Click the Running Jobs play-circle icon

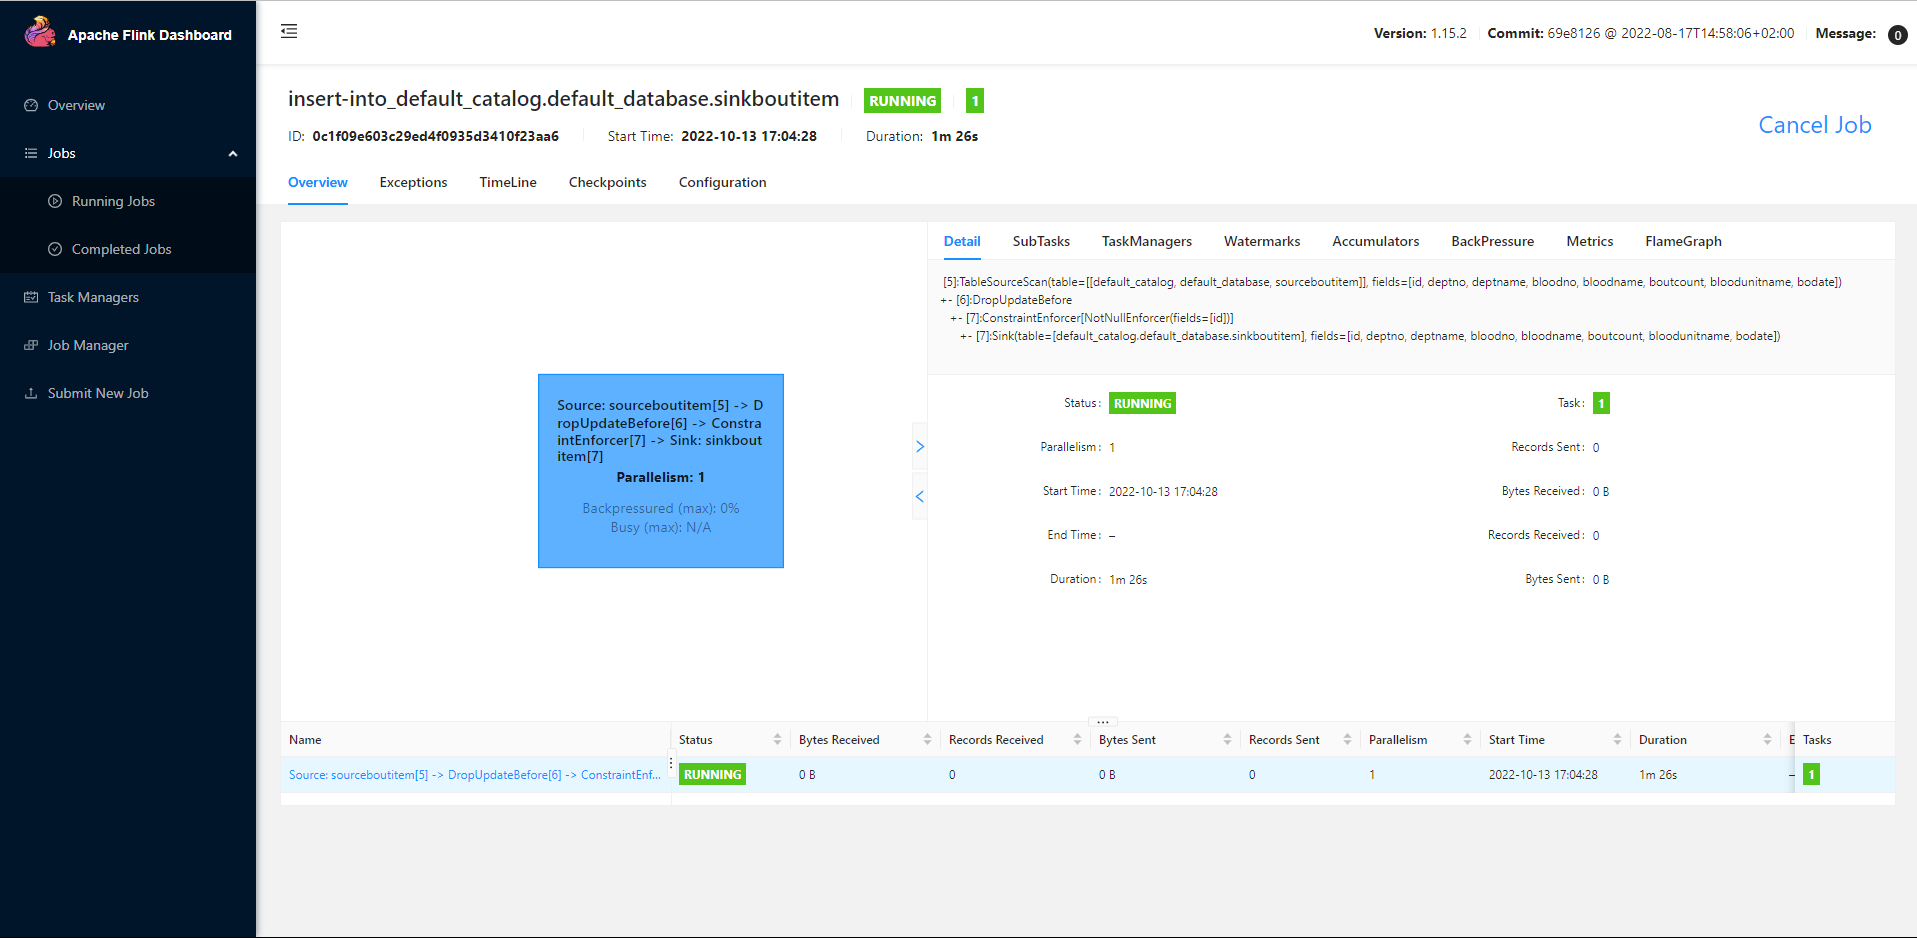[55, 201]
